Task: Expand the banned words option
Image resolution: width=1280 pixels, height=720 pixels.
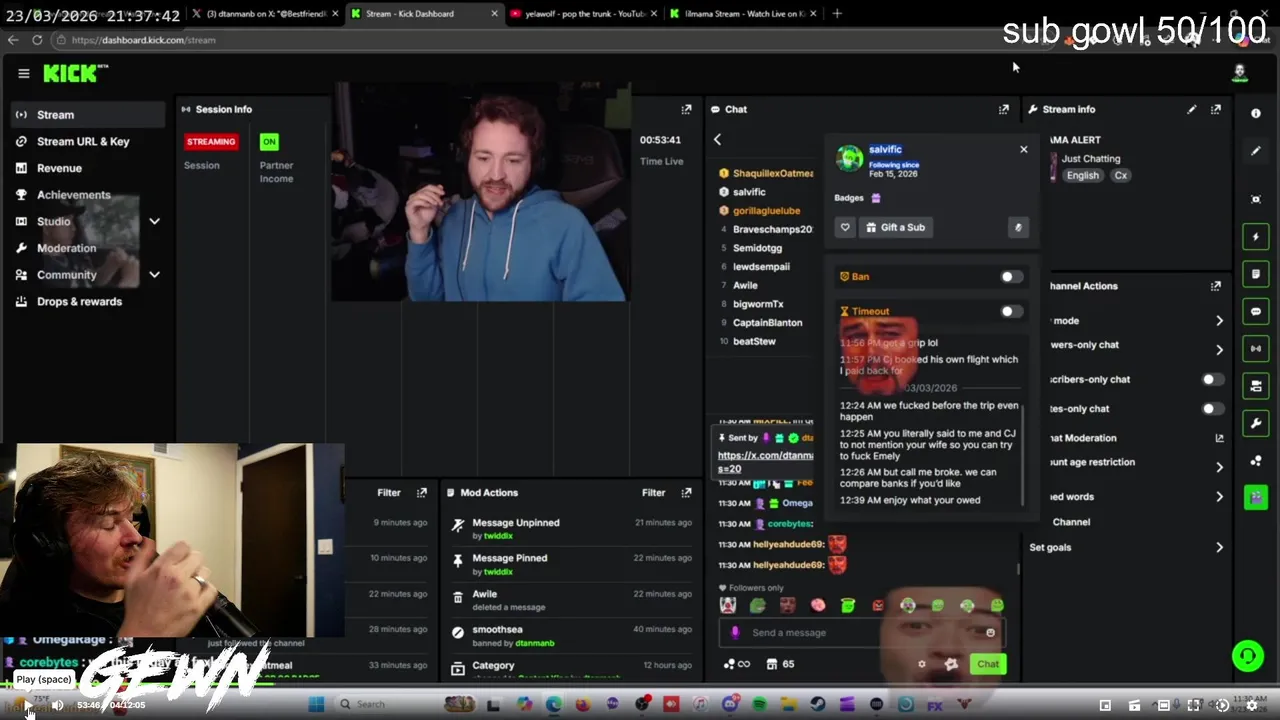Action: [1219, 496]
